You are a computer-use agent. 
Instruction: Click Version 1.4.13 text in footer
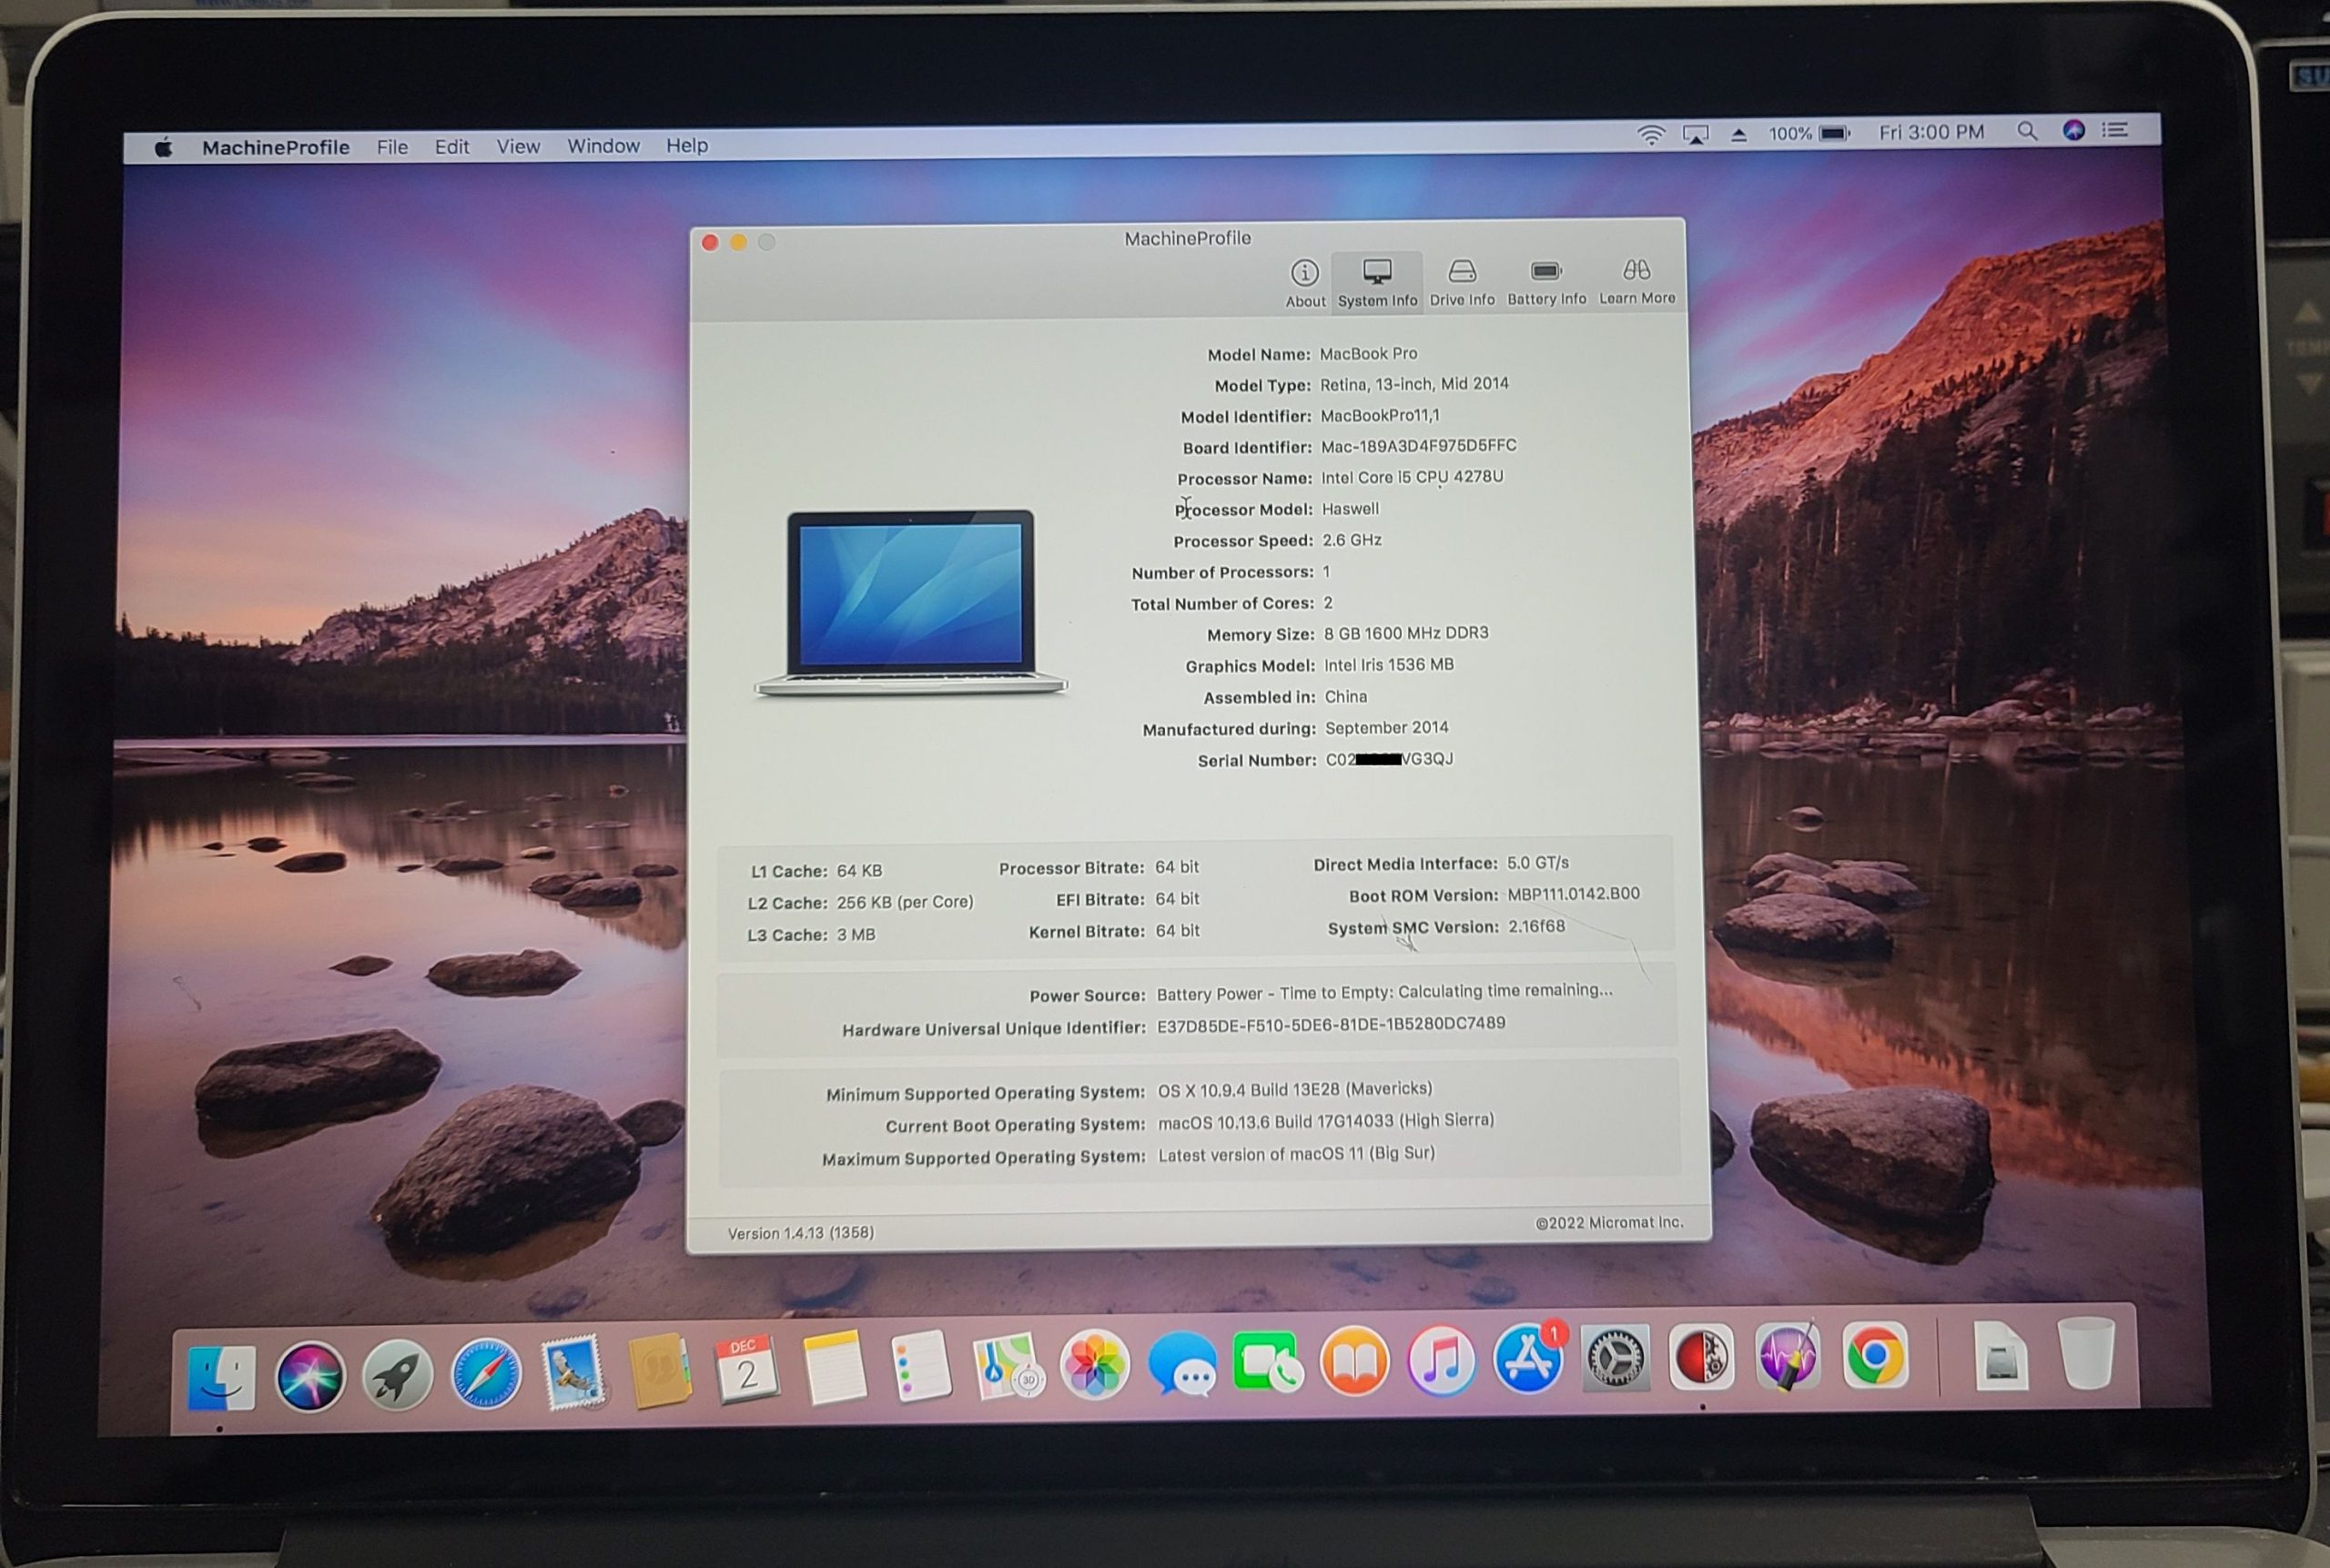point(801,1233)
